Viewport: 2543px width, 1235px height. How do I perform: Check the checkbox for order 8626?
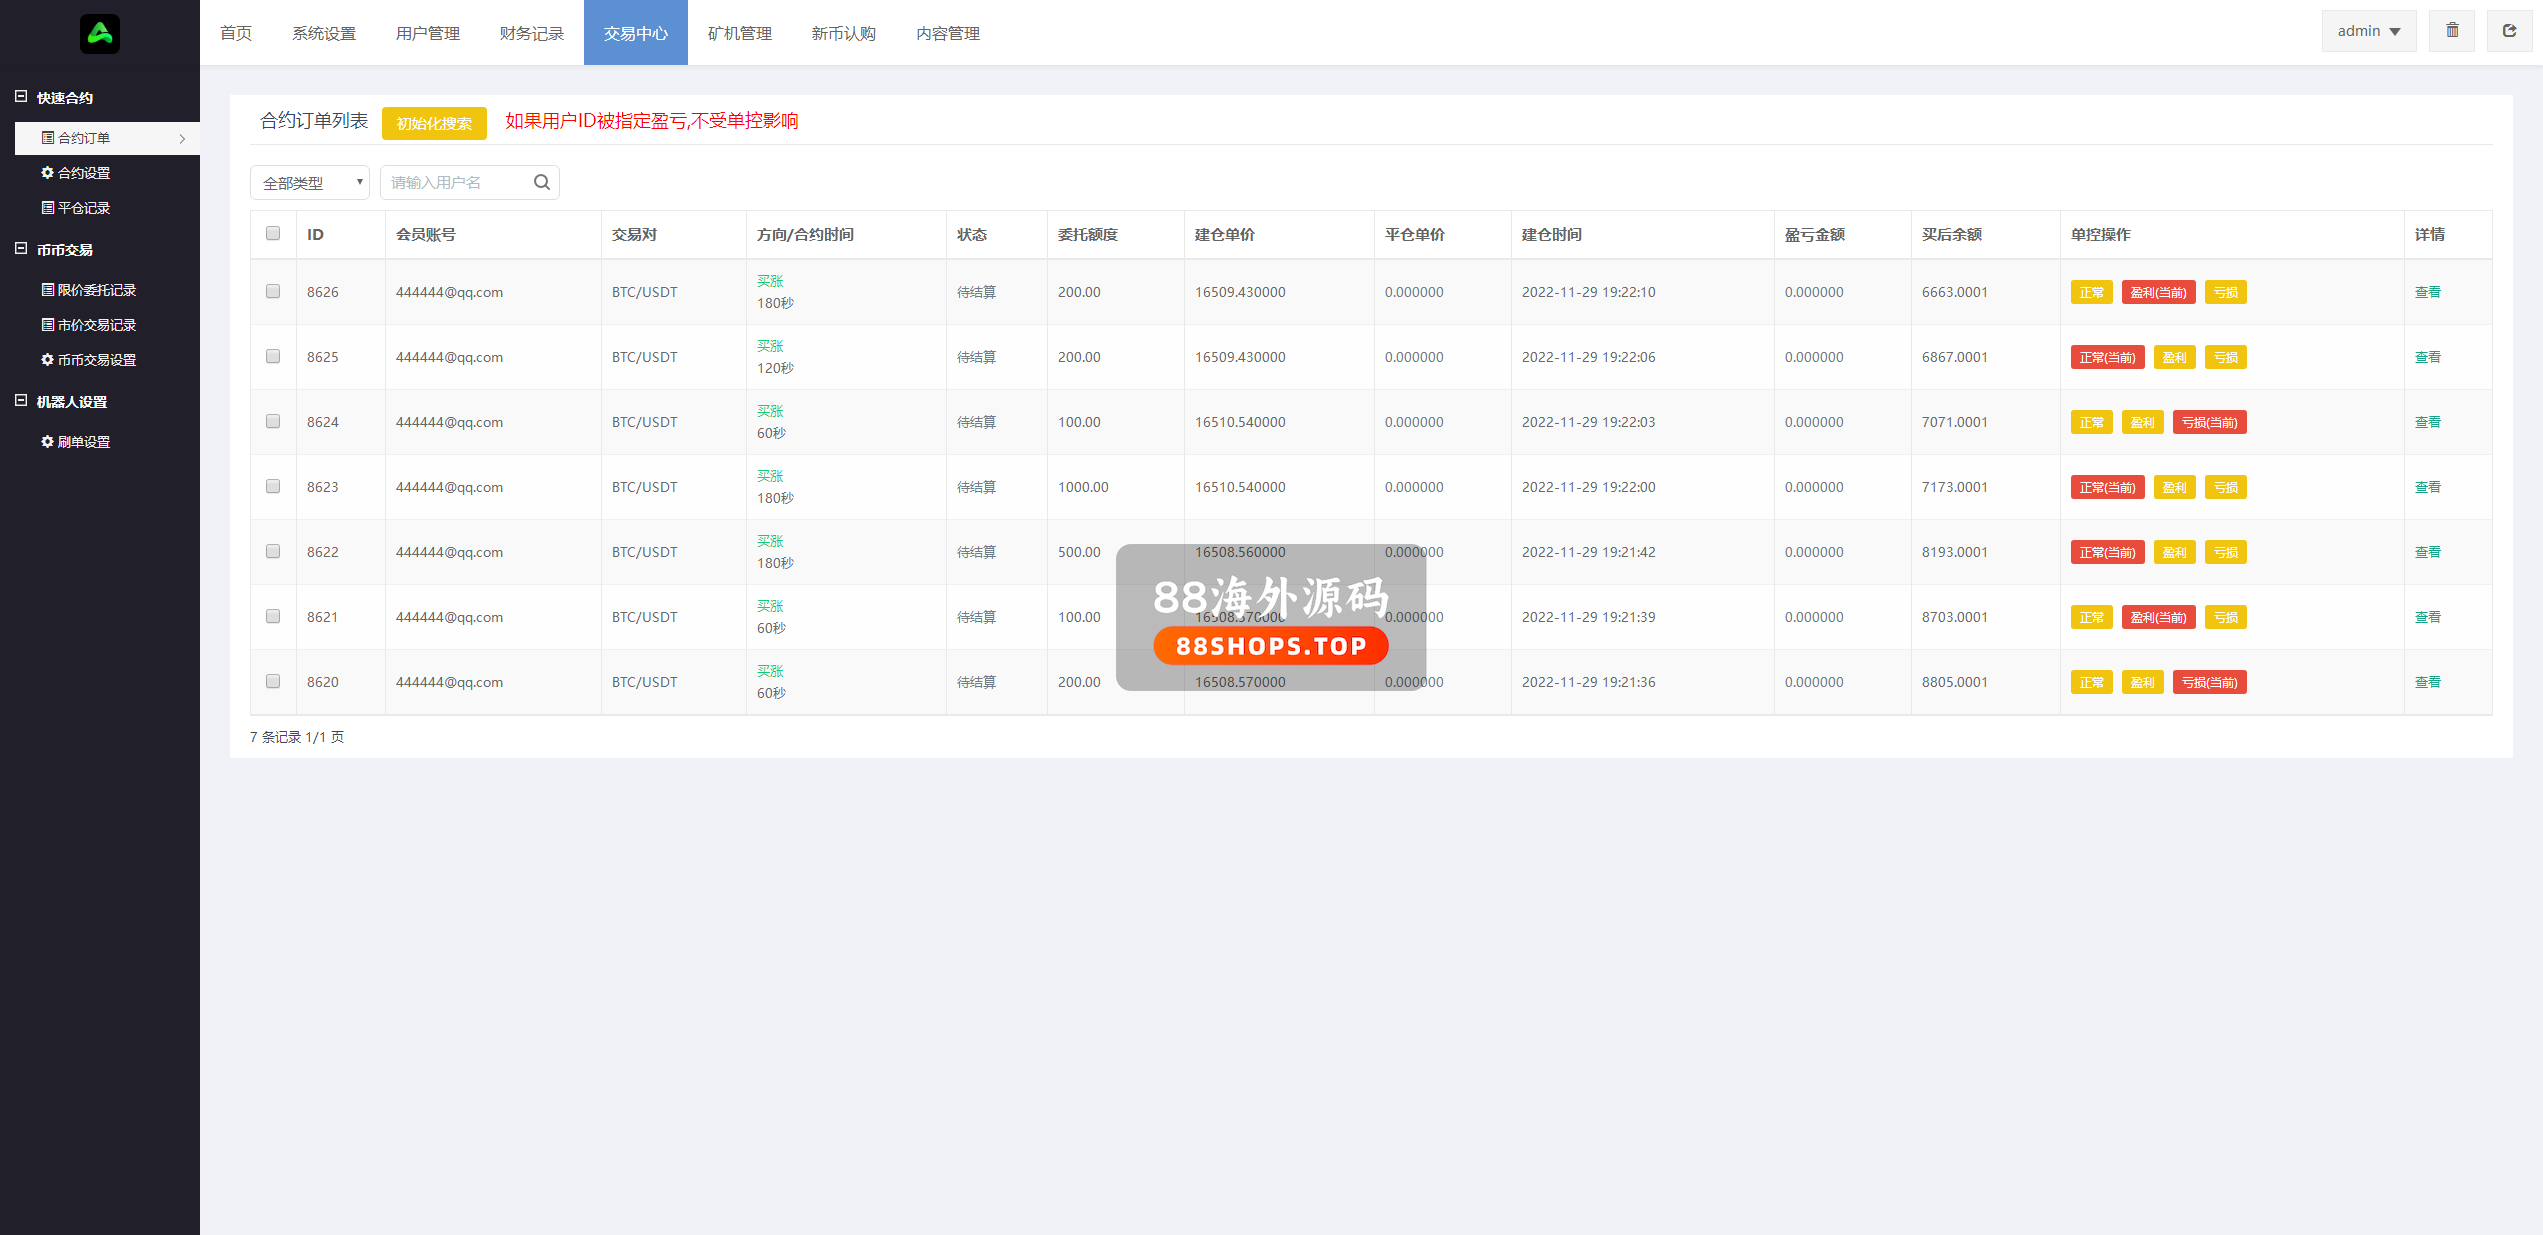pos(273,291)
